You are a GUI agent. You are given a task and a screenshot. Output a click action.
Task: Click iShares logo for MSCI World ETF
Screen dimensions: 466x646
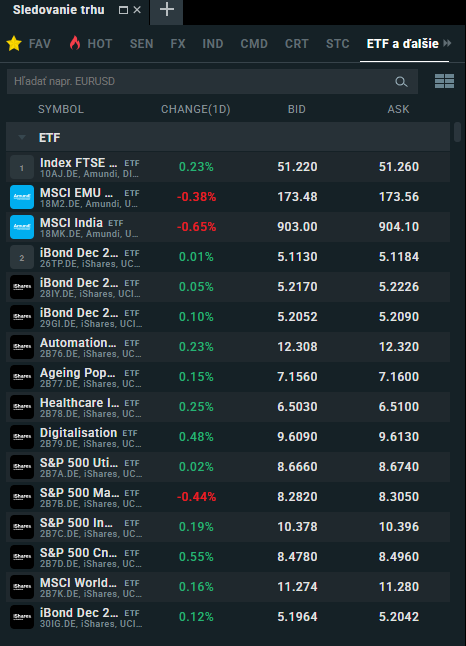(22, 587)
